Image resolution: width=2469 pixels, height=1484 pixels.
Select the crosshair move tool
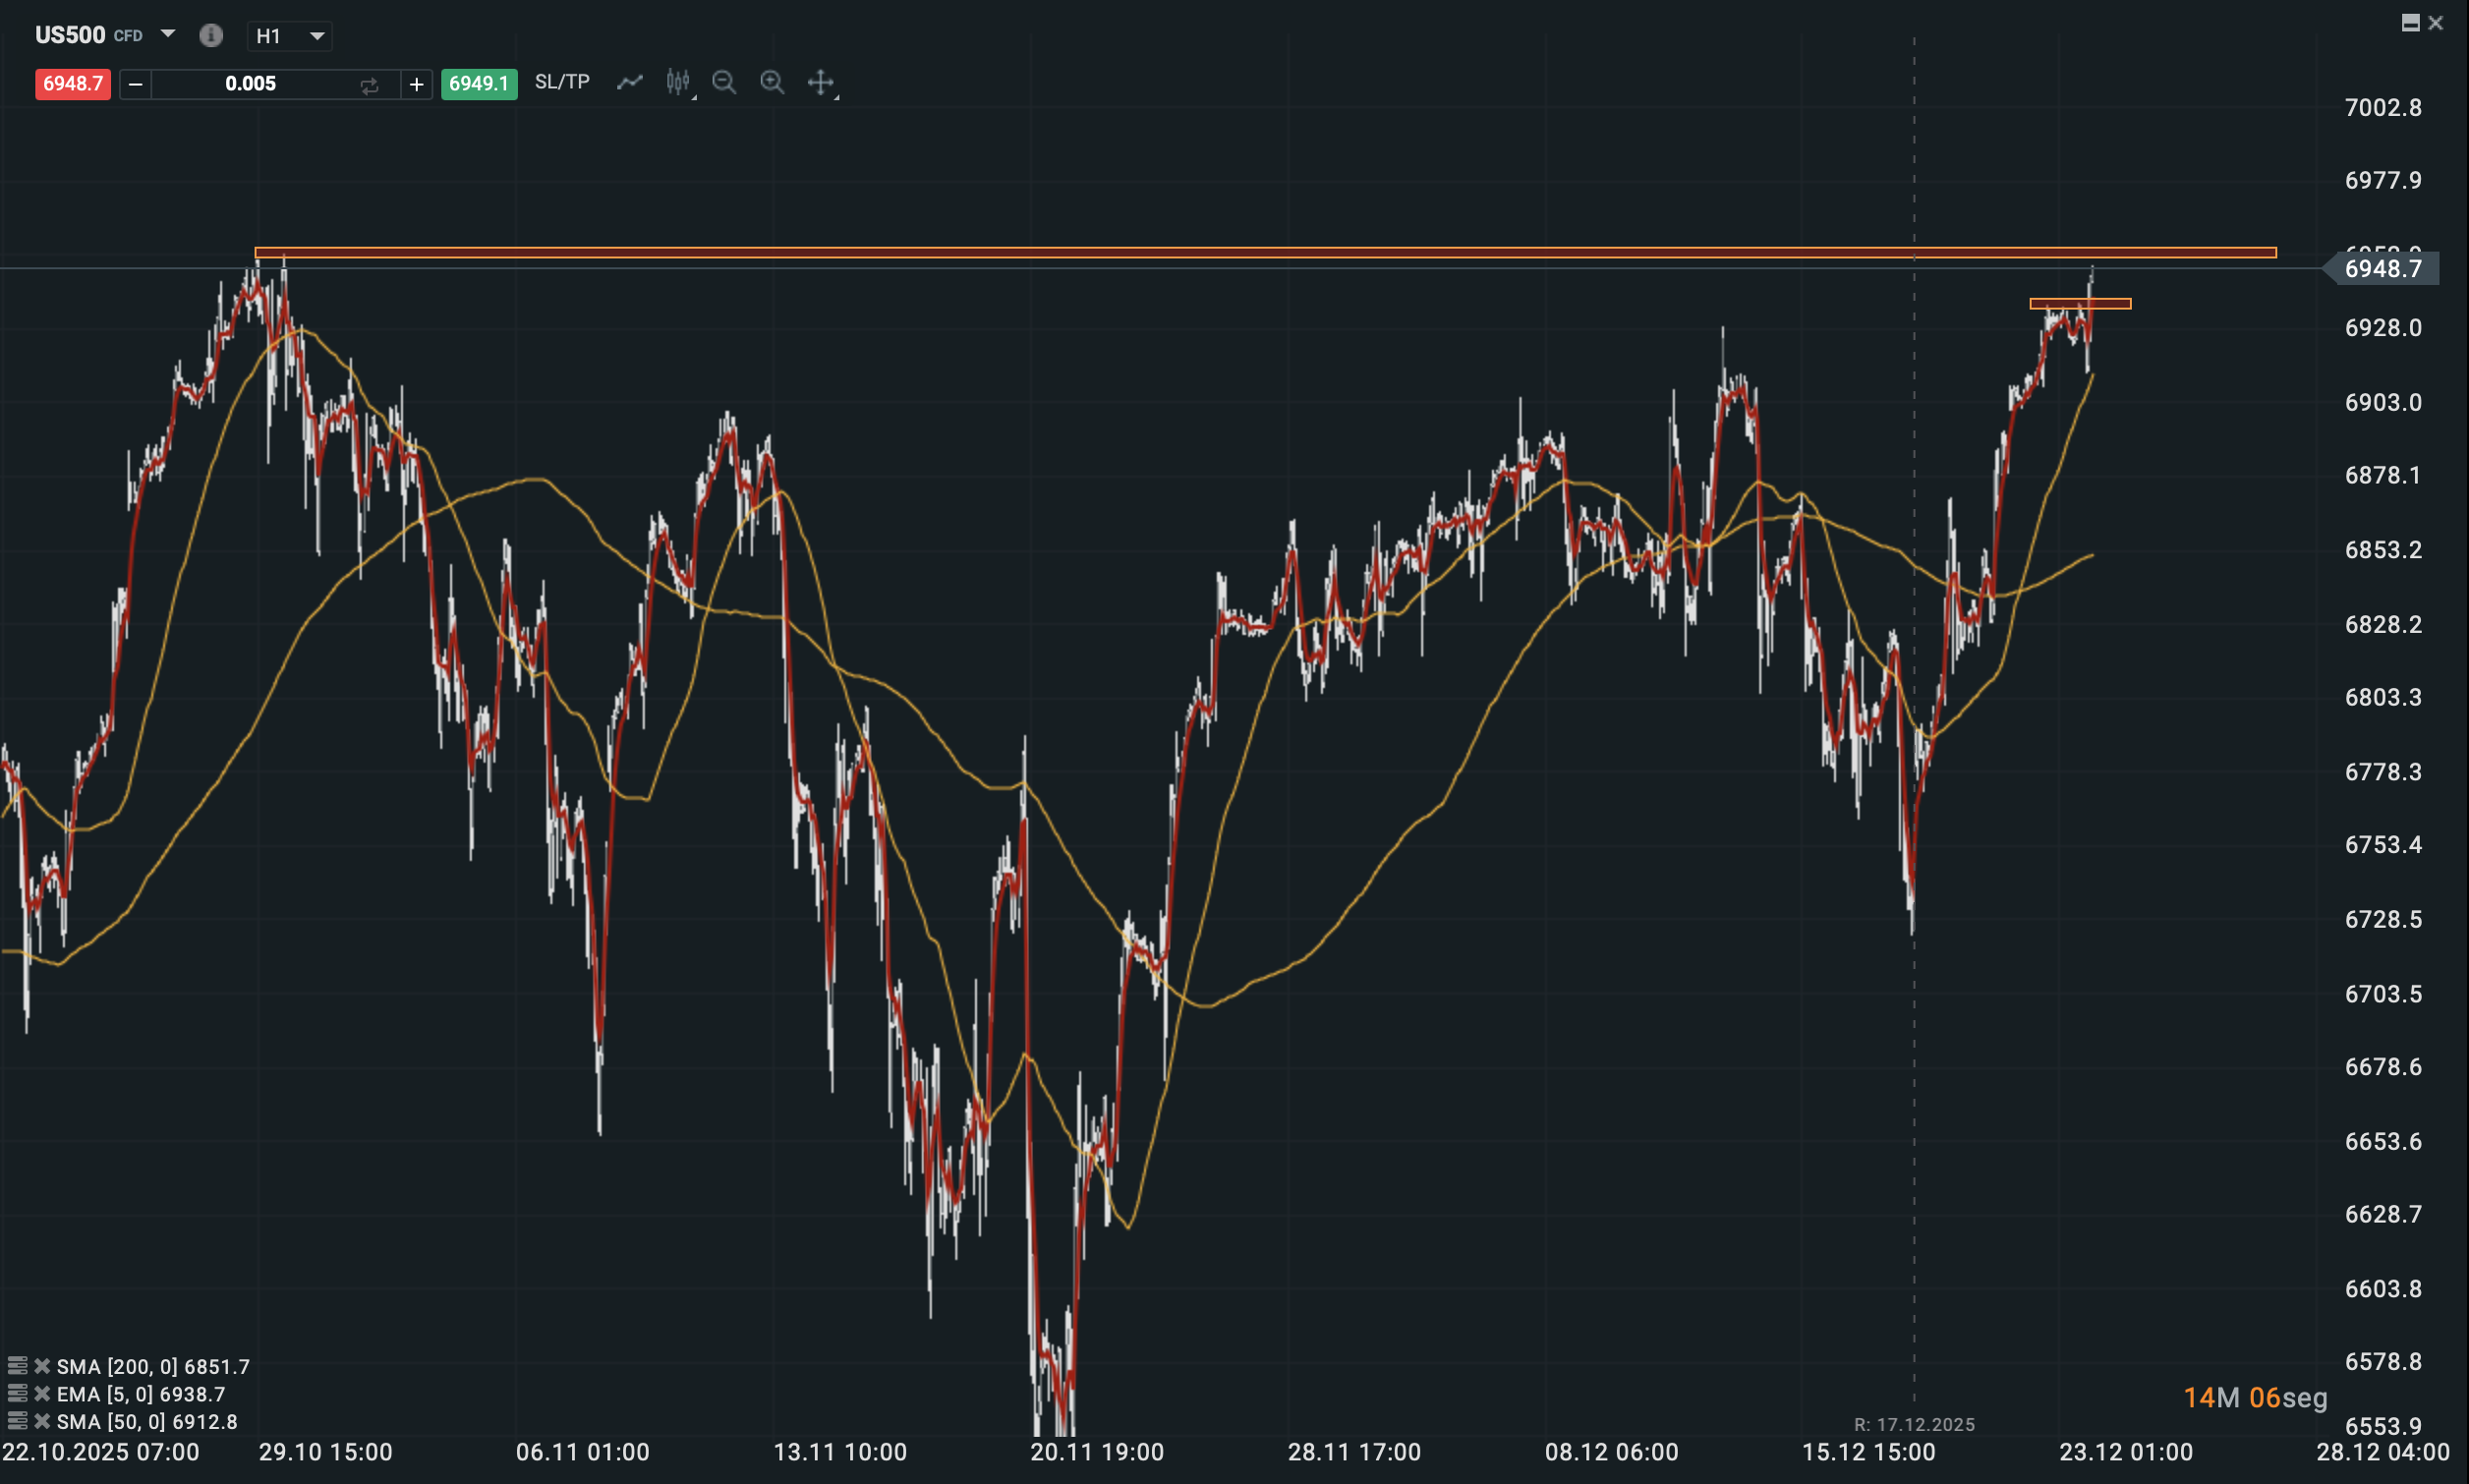[820, 83]
